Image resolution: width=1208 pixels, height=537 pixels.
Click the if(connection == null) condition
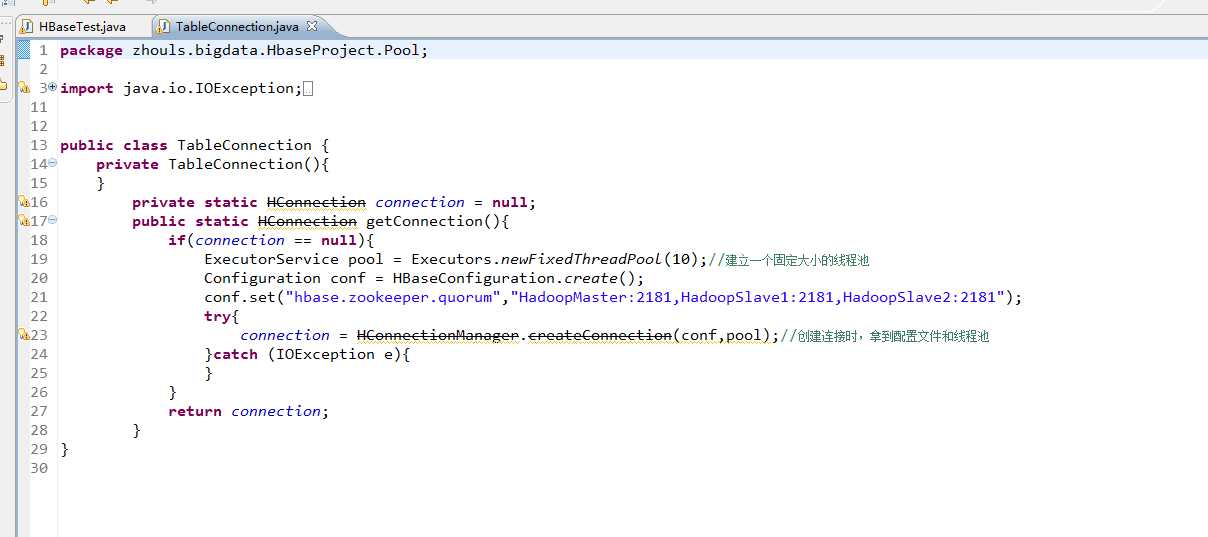(x=270, y=240)
